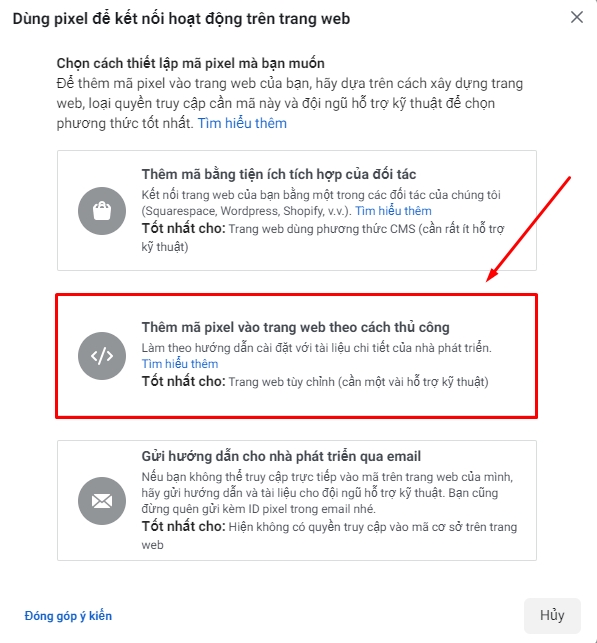
Task: Click dialog title 'Dùng pixel để kết nối'
Action: (181, 19)
